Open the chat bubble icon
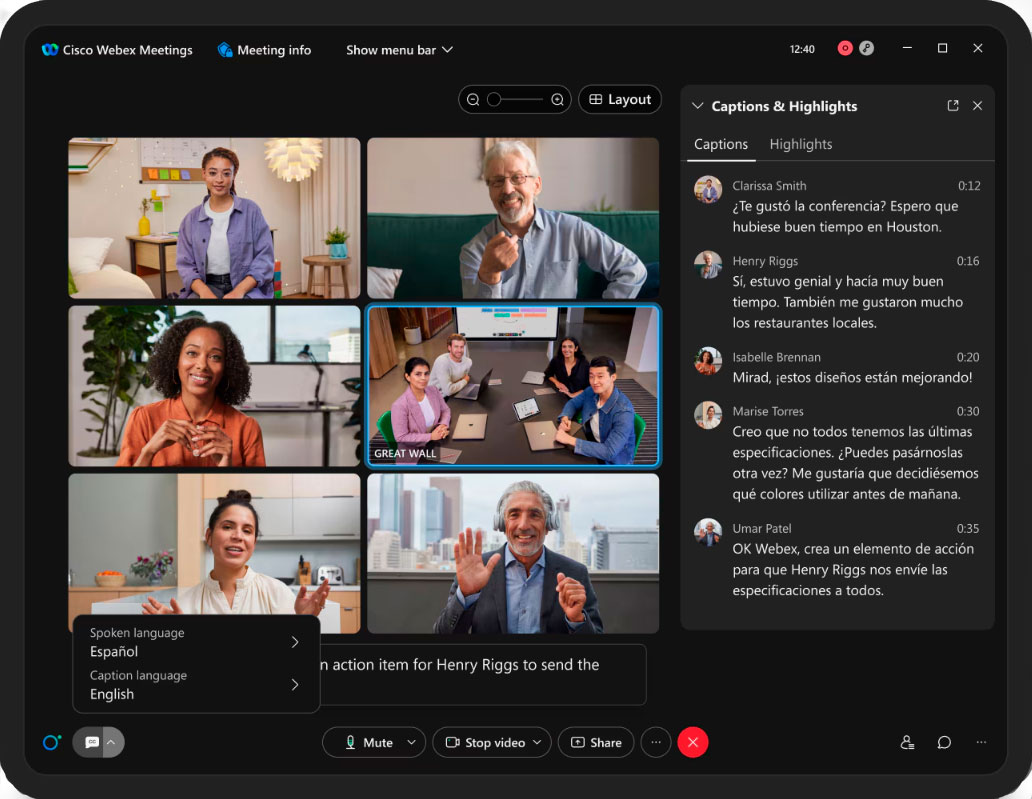The image size is (1032, 799). point(944,742)
